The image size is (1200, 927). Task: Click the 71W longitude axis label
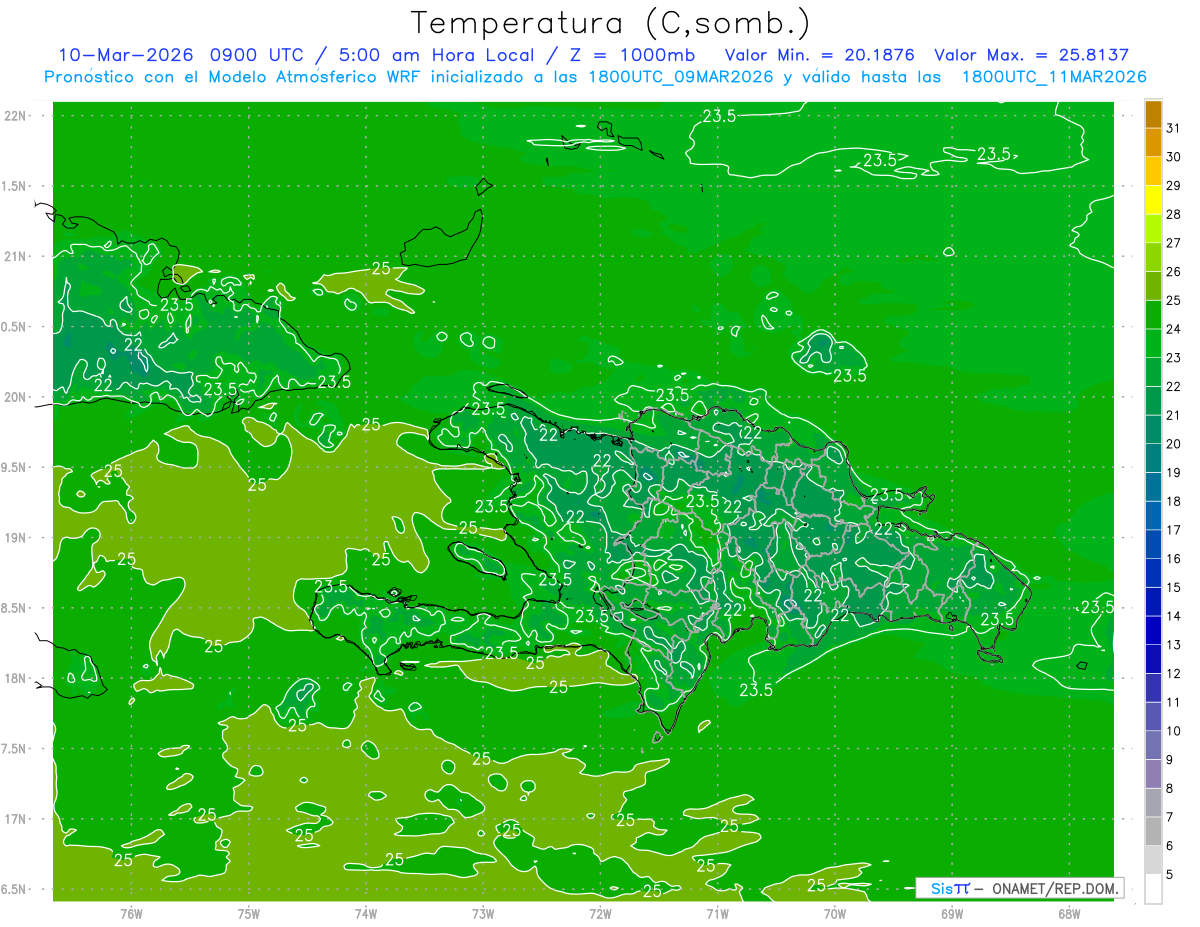coord(717,914)
